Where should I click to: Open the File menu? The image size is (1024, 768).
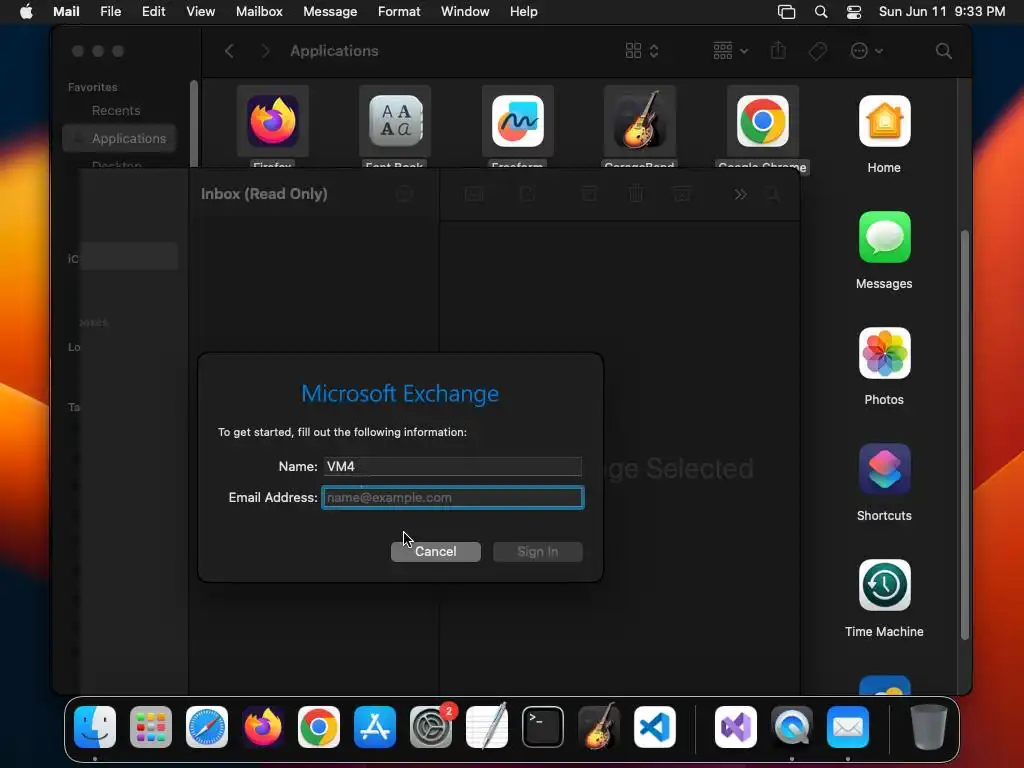coord(110,12)
